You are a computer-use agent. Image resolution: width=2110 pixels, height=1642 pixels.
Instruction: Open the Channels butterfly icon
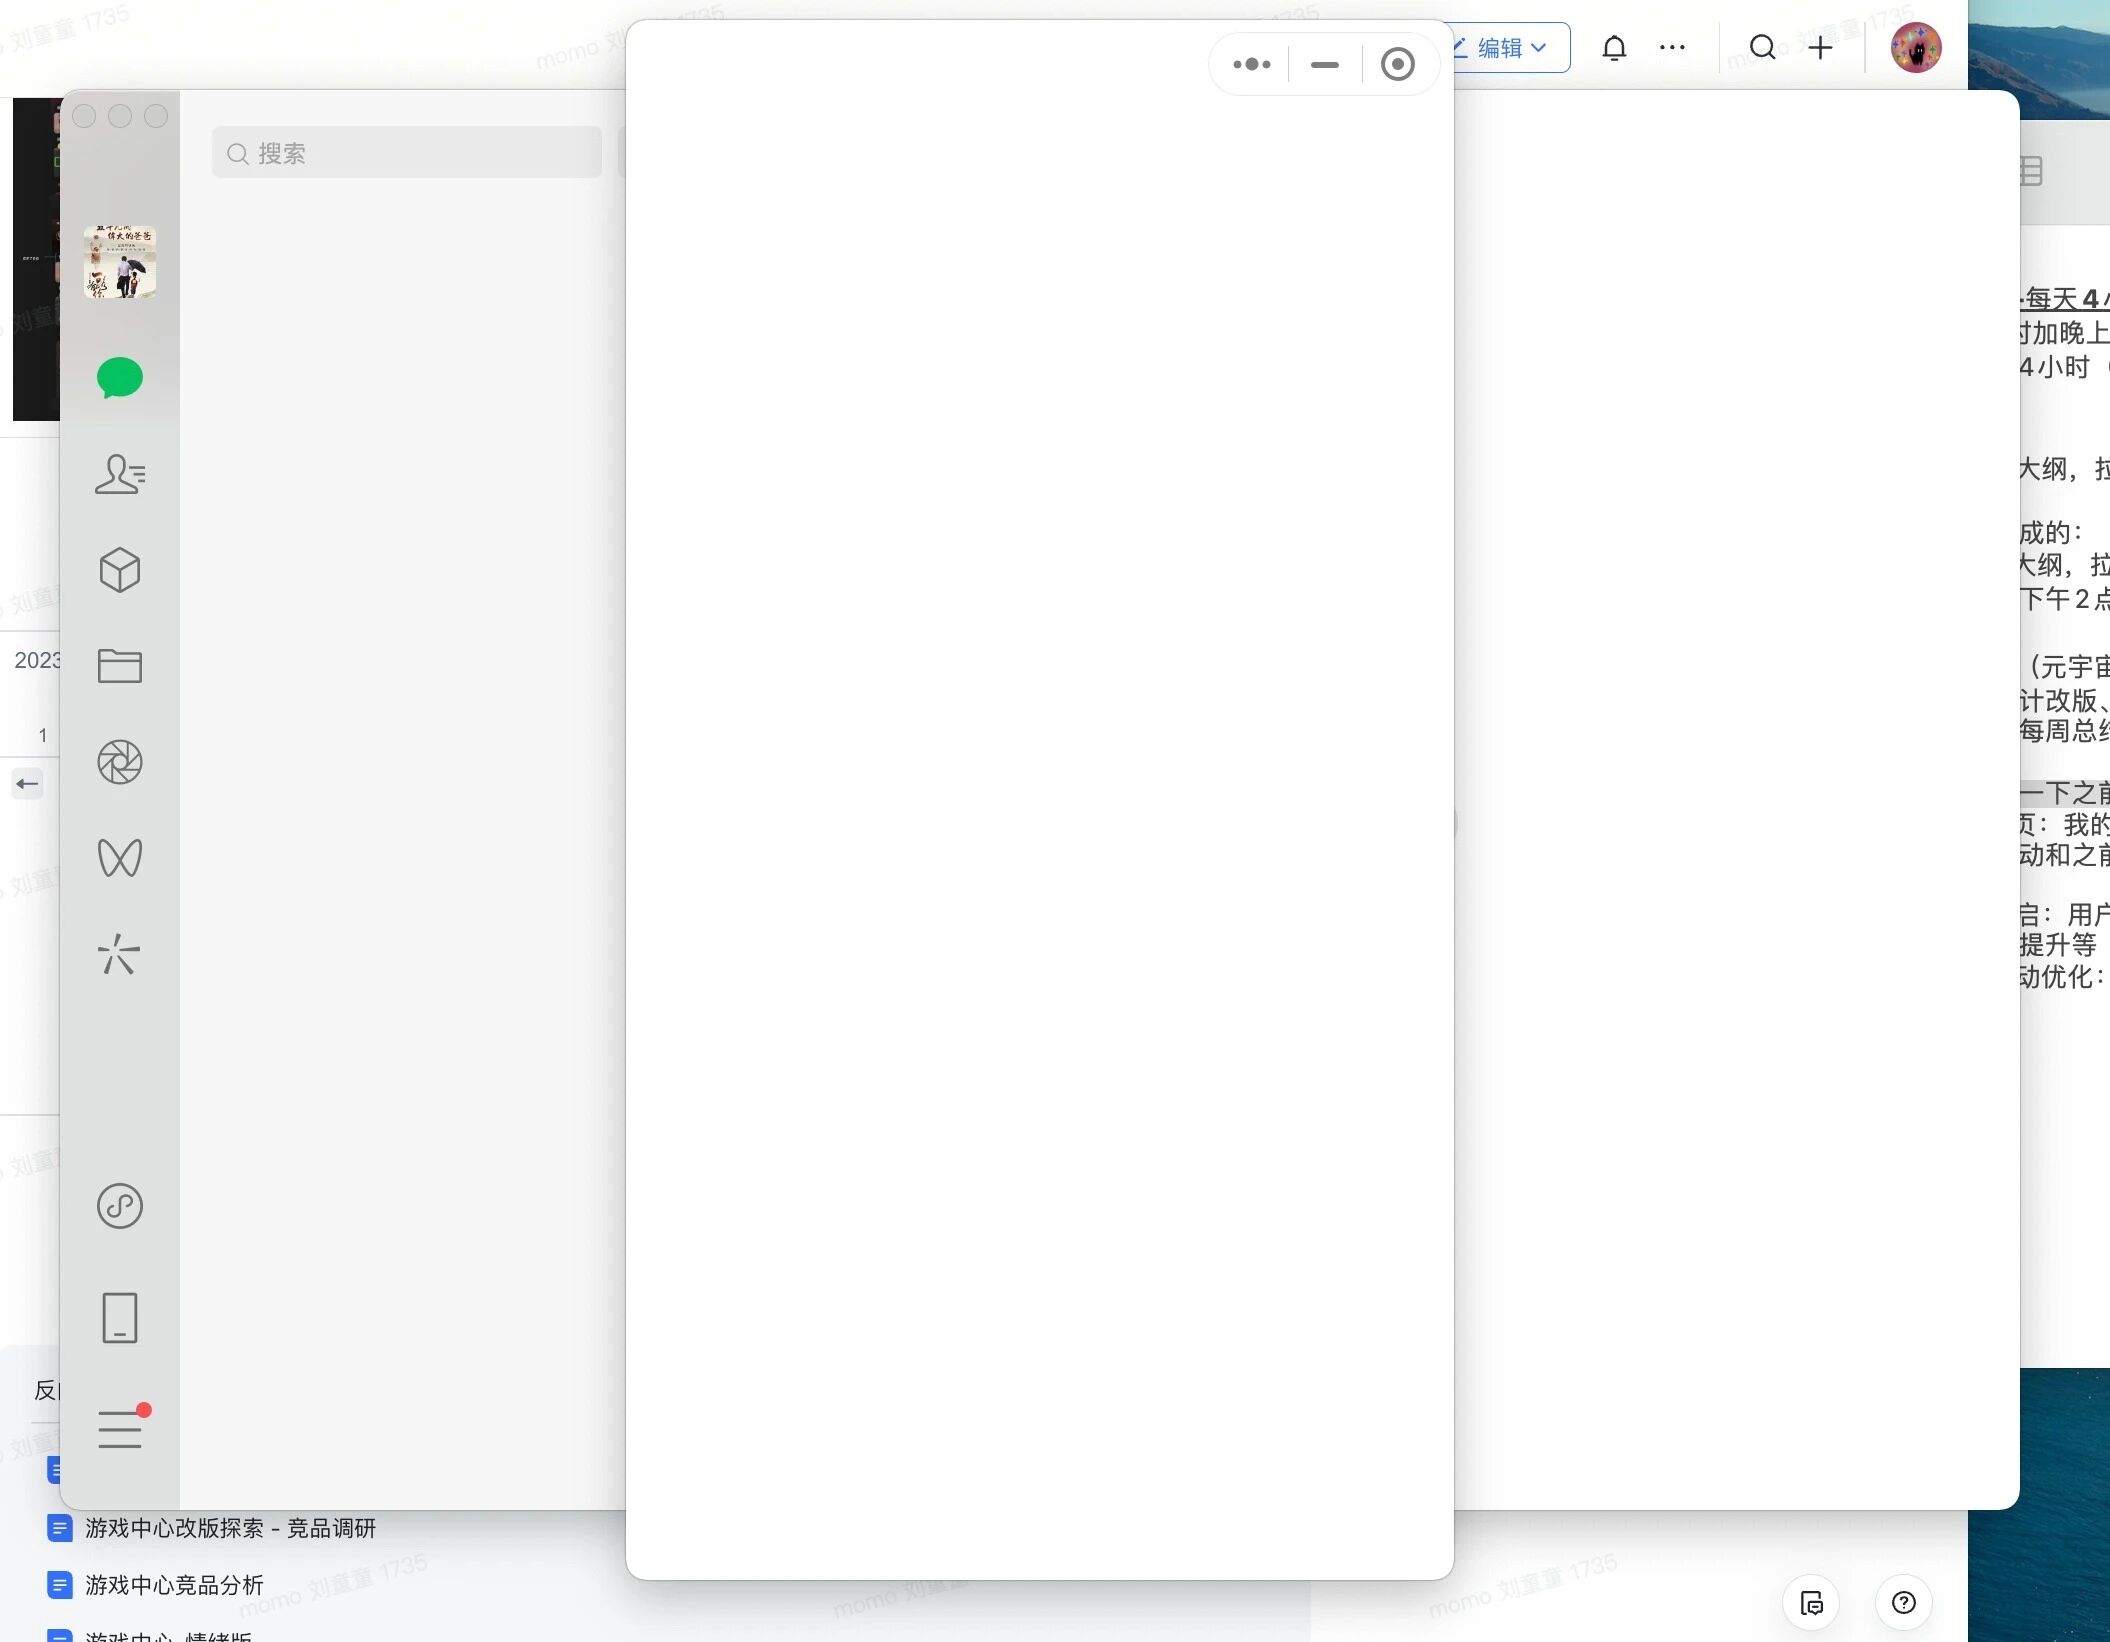pos(119,858)
